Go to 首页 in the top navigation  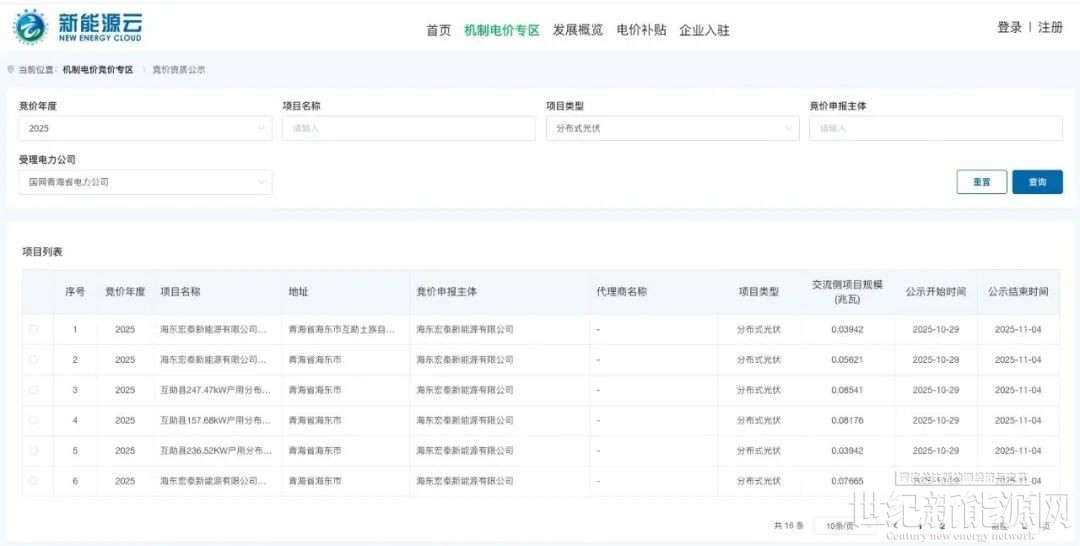(438, 30)
